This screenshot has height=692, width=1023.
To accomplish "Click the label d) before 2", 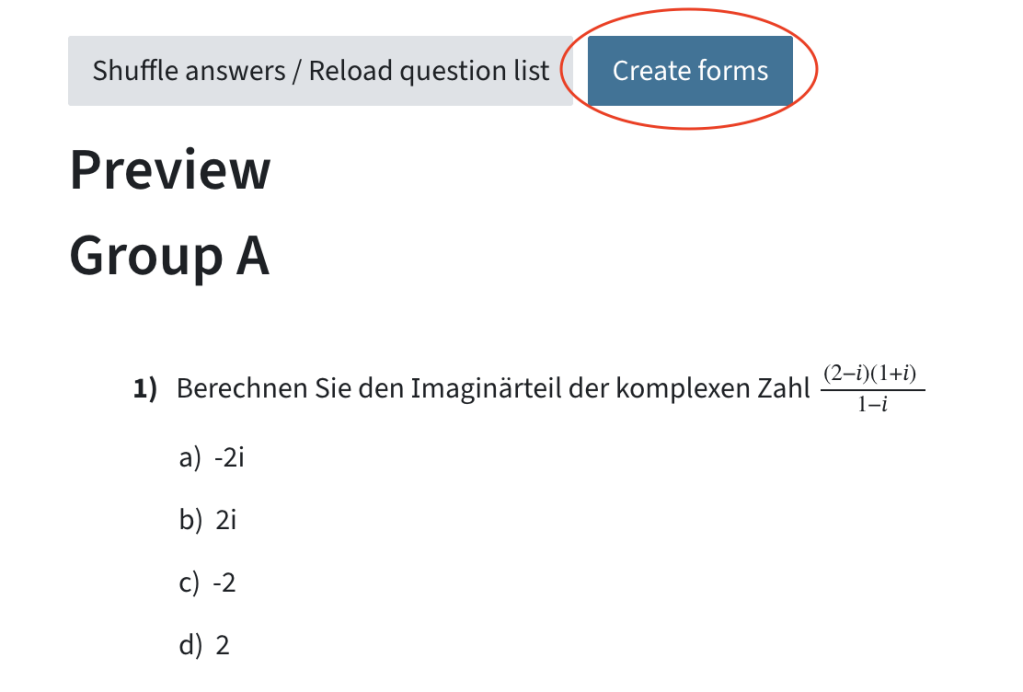I will [188, 645].
